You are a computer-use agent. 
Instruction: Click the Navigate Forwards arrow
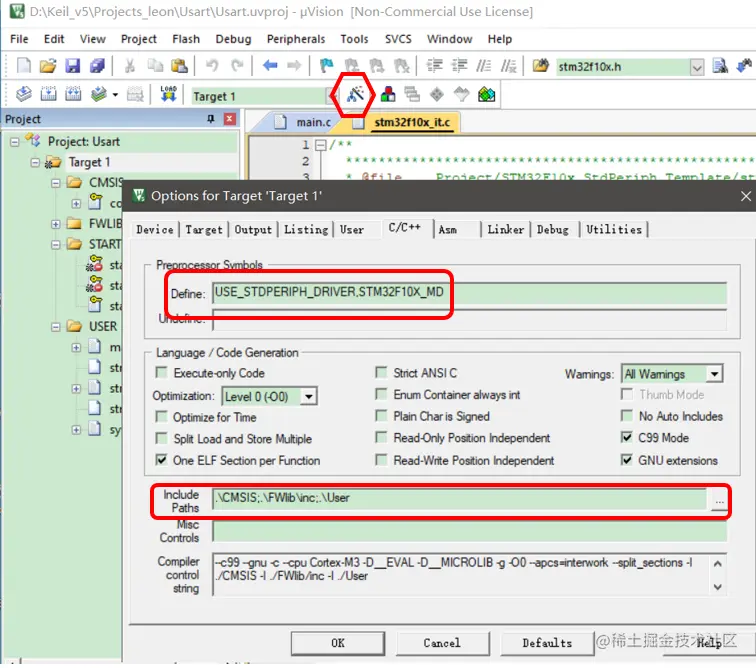tap(294, 65)
